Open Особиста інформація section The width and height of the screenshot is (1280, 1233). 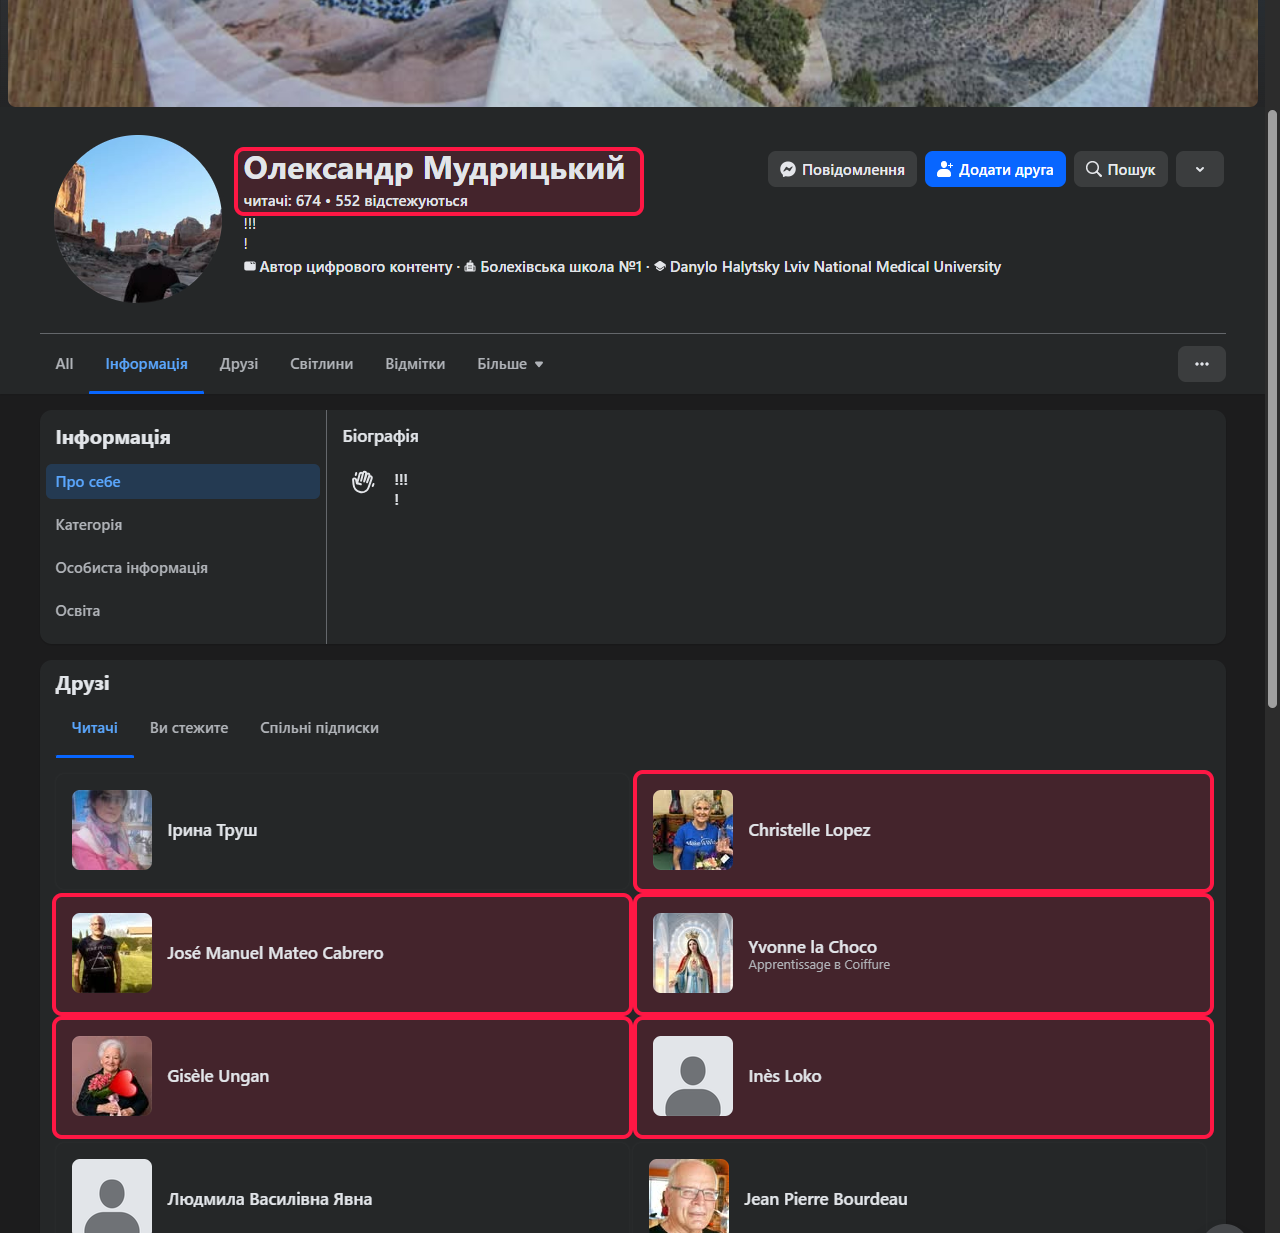tap(183, 567)
